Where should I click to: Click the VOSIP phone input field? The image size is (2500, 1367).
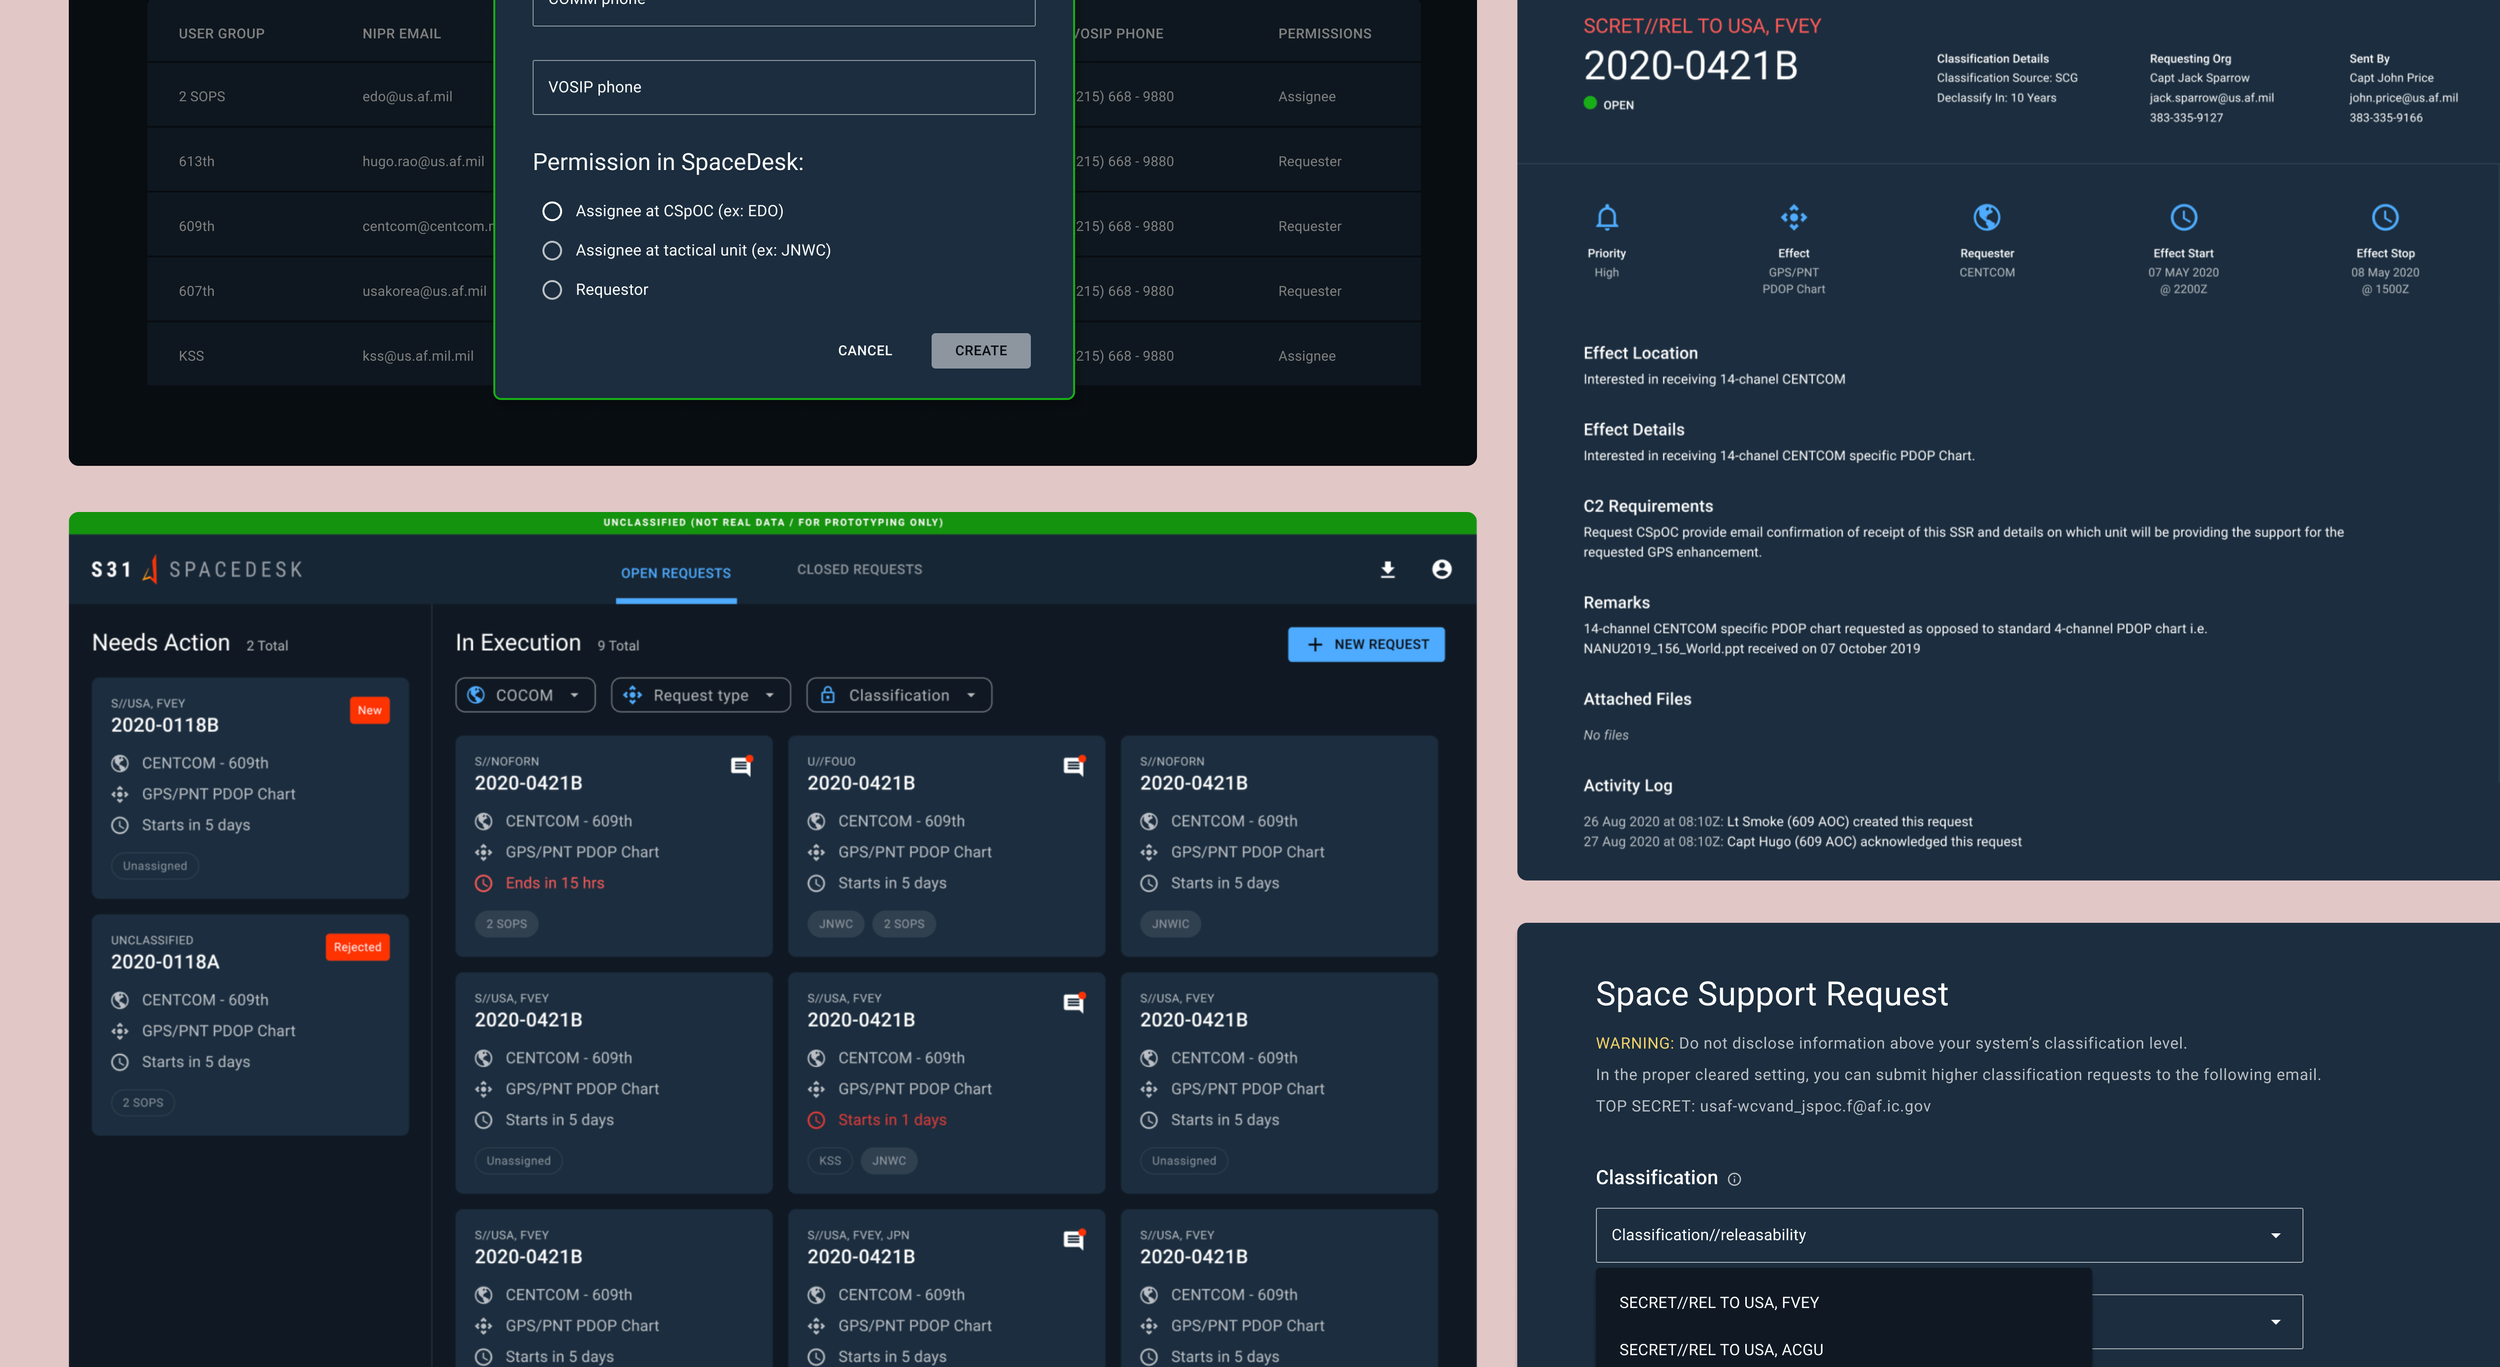tap(783, 87)
